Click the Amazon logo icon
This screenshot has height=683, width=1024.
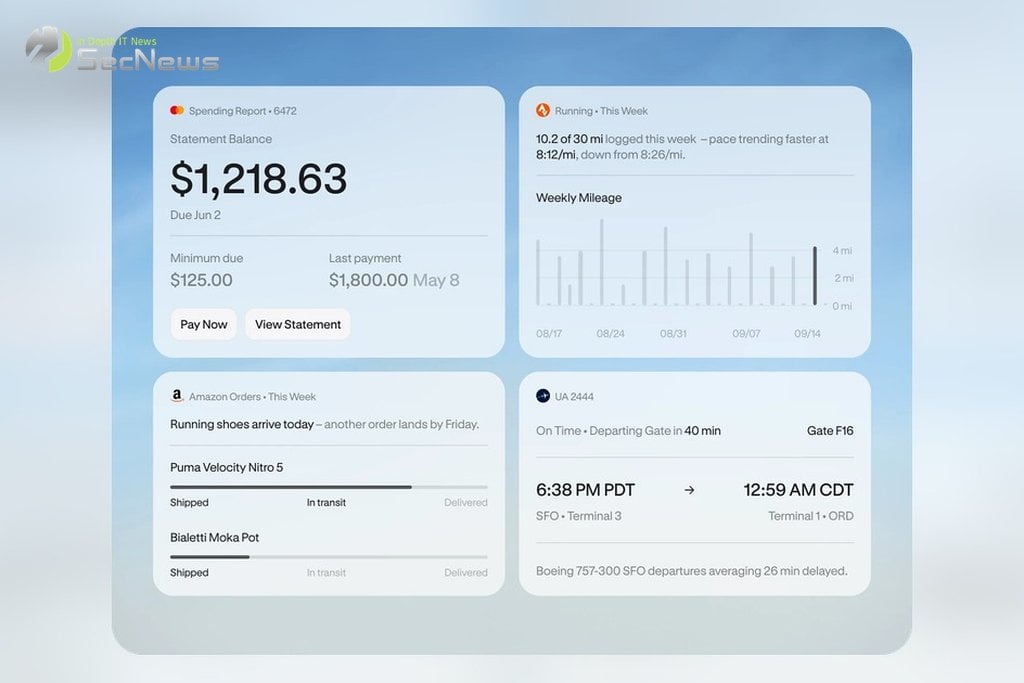tap(177, 396)
